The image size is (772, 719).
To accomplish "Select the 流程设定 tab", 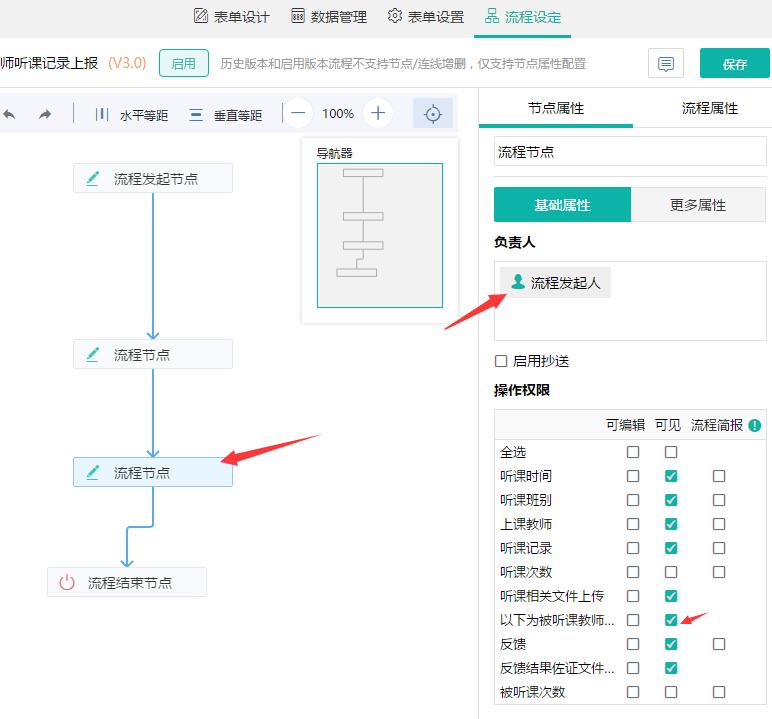I will (x=523, y=17).
